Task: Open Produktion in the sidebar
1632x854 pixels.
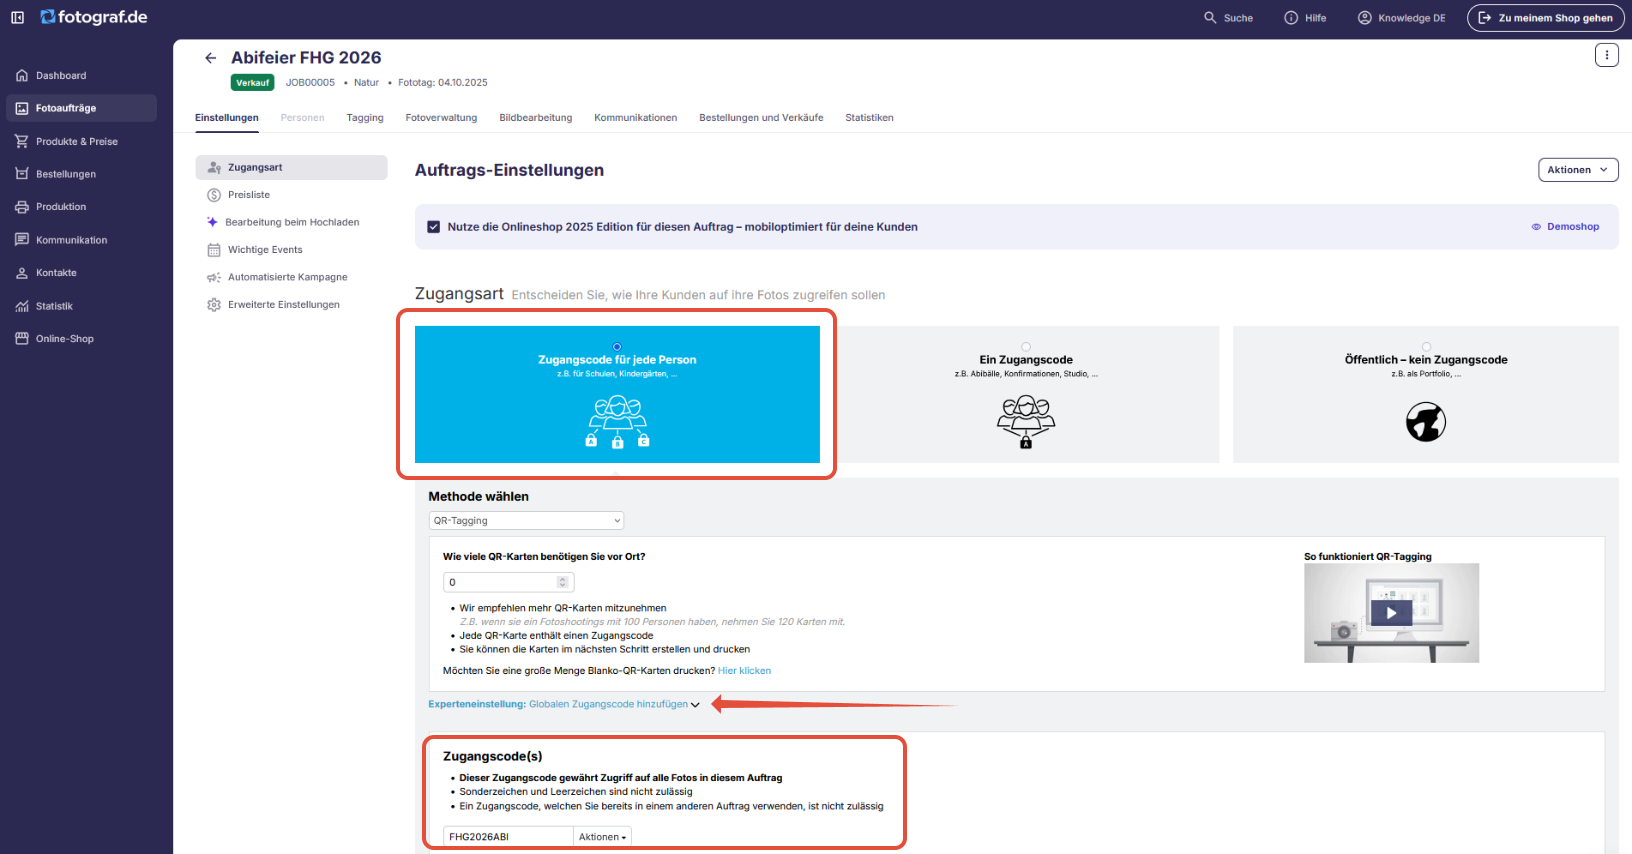Action: [61, 207]
